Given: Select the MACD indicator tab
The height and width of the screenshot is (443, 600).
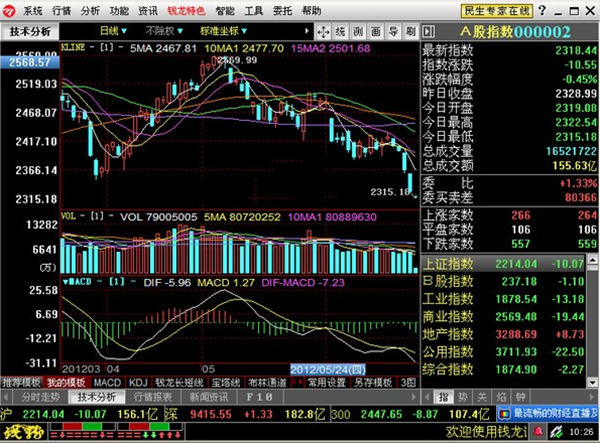Looking at the screenshot, I should [x=108, y=382].
